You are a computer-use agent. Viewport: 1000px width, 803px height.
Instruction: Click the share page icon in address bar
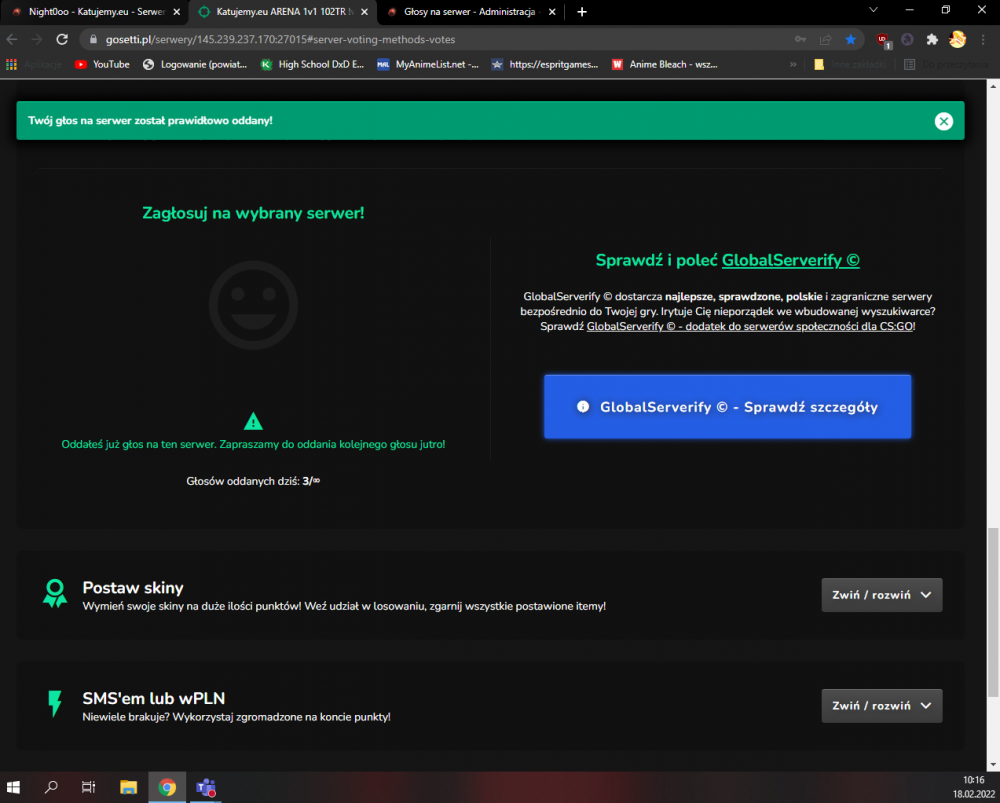coord(825,40)
